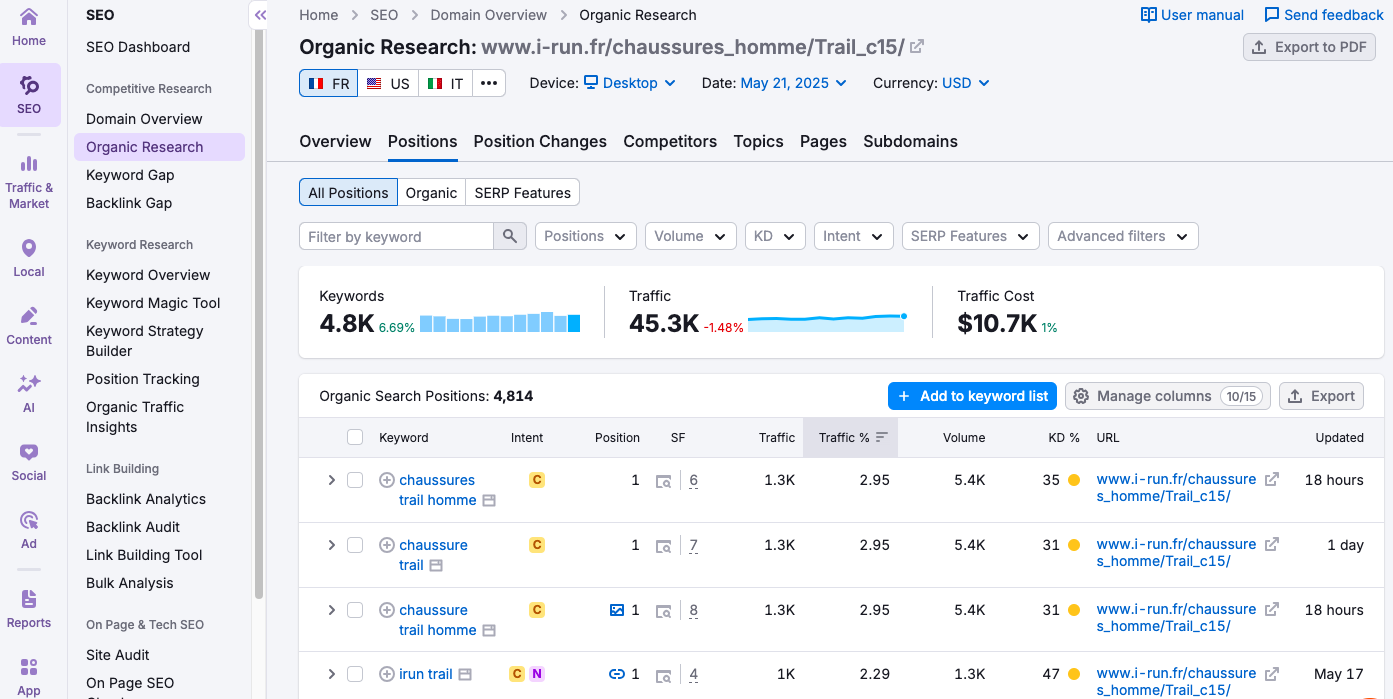Expand the 'chaussures trail homme' row
This screenshot has width=1393, height=699.
tap(331, 480)
